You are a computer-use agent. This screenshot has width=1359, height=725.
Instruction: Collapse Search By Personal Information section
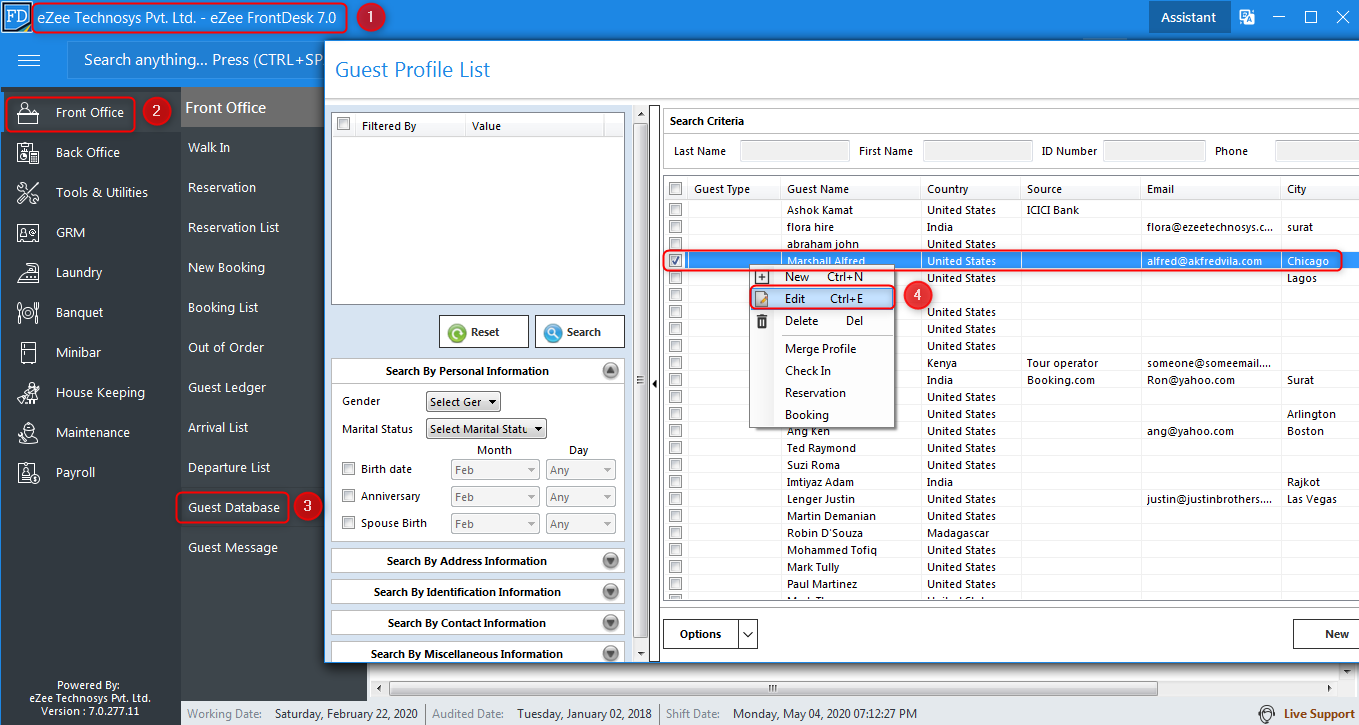(x=611, y=371)
